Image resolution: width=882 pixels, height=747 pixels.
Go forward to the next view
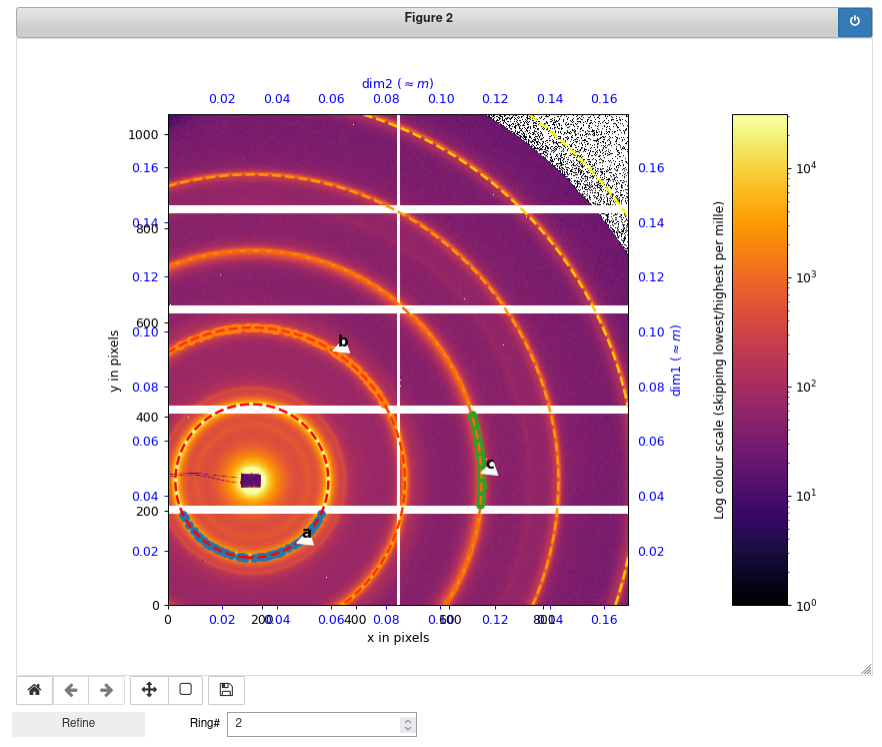[106, 690]
